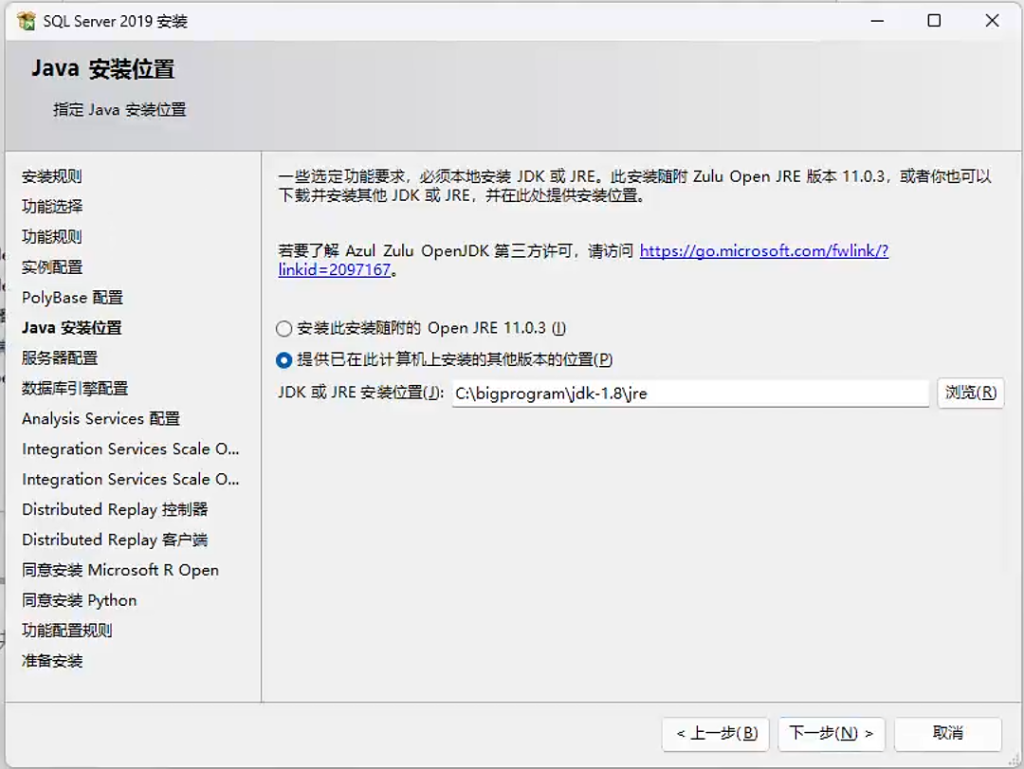This screenshot has height=769, width=1024.
Task: Click Distributed Replay 控制器 step
Action: [x=114, y=509]
